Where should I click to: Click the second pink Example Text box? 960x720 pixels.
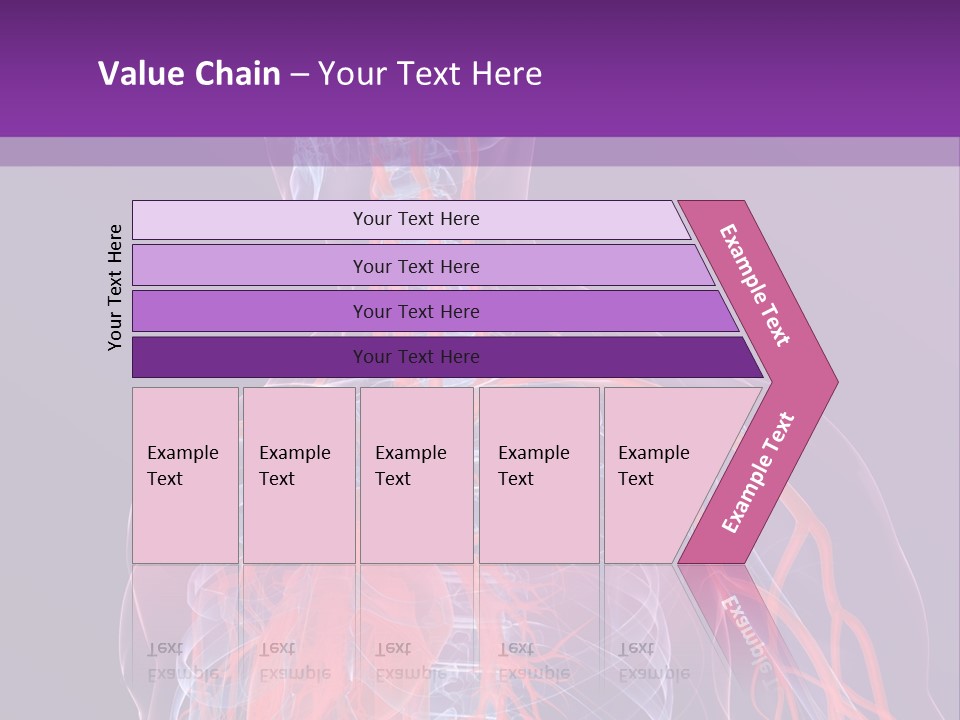click(x=298, y=475)
